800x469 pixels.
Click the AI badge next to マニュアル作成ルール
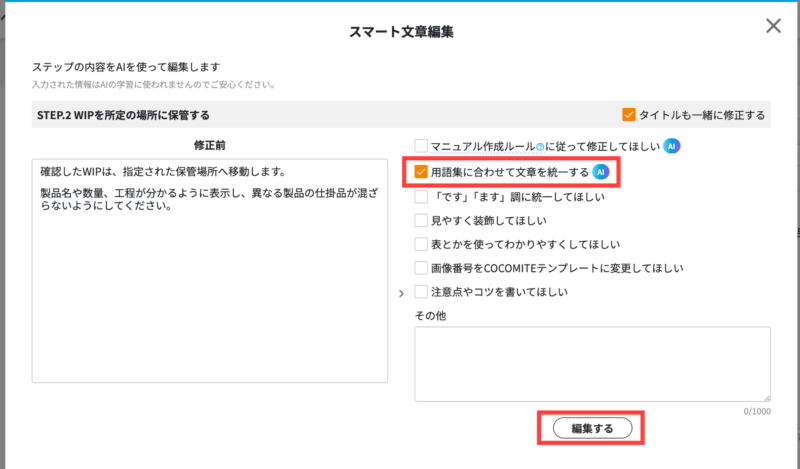(x=671, y=146)
